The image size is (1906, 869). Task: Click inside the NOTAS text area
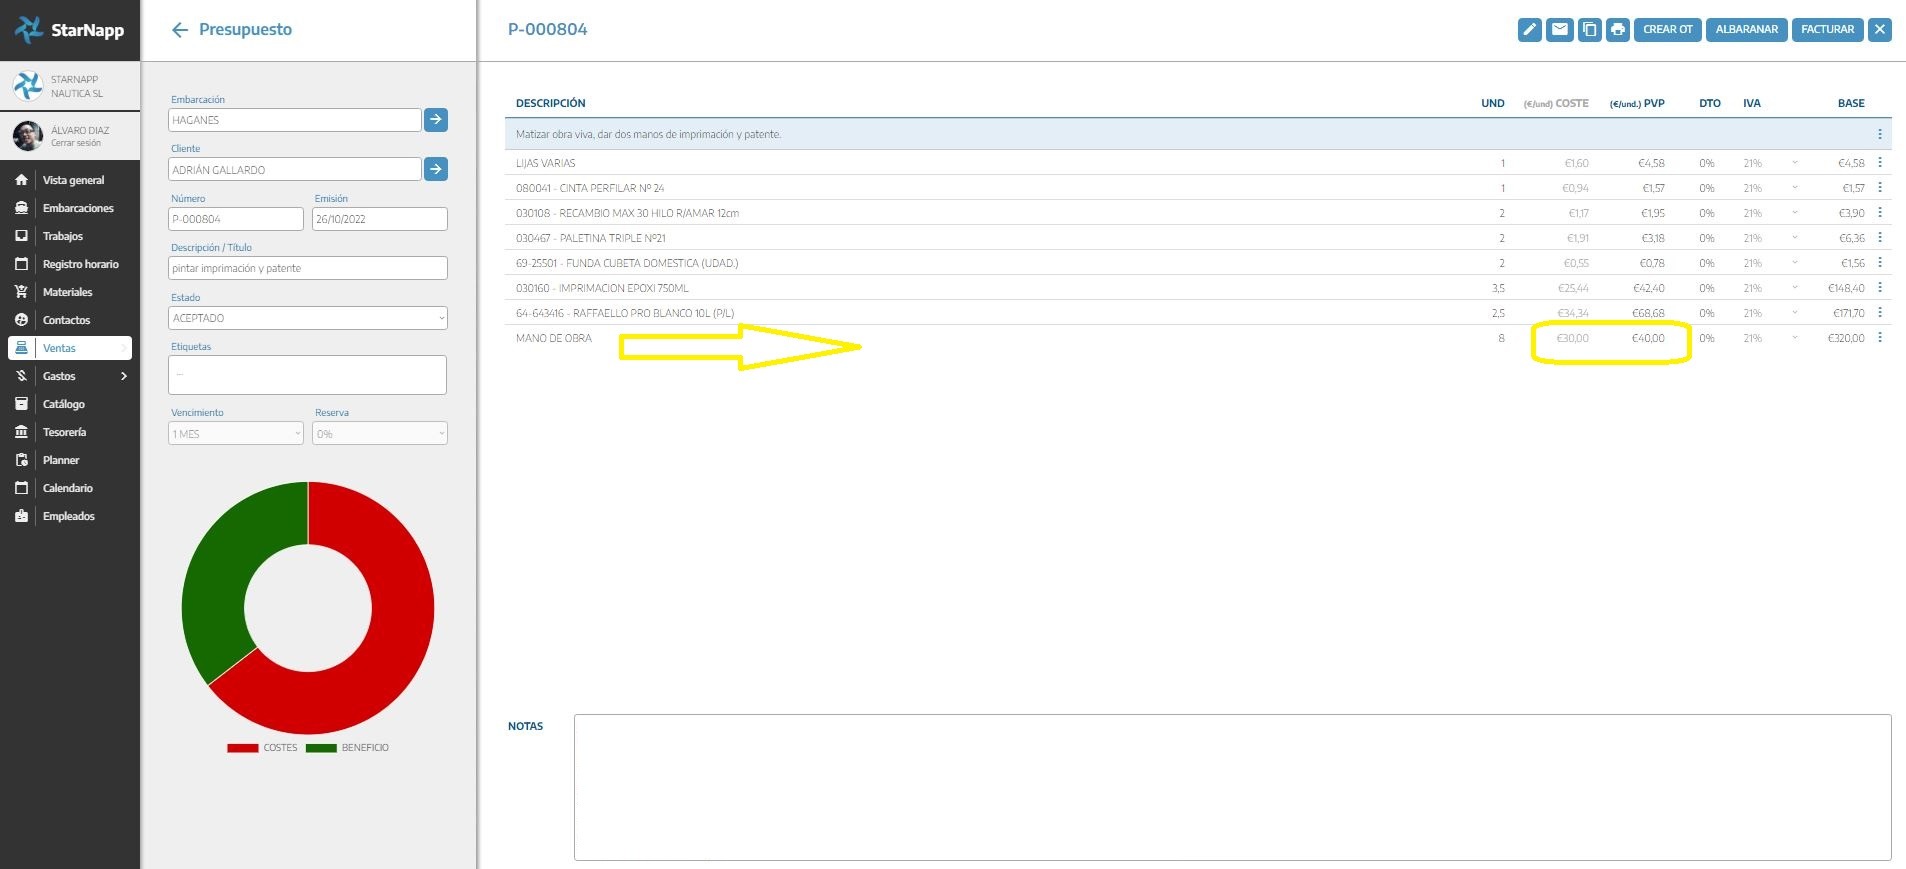[x=1232, y=787]
